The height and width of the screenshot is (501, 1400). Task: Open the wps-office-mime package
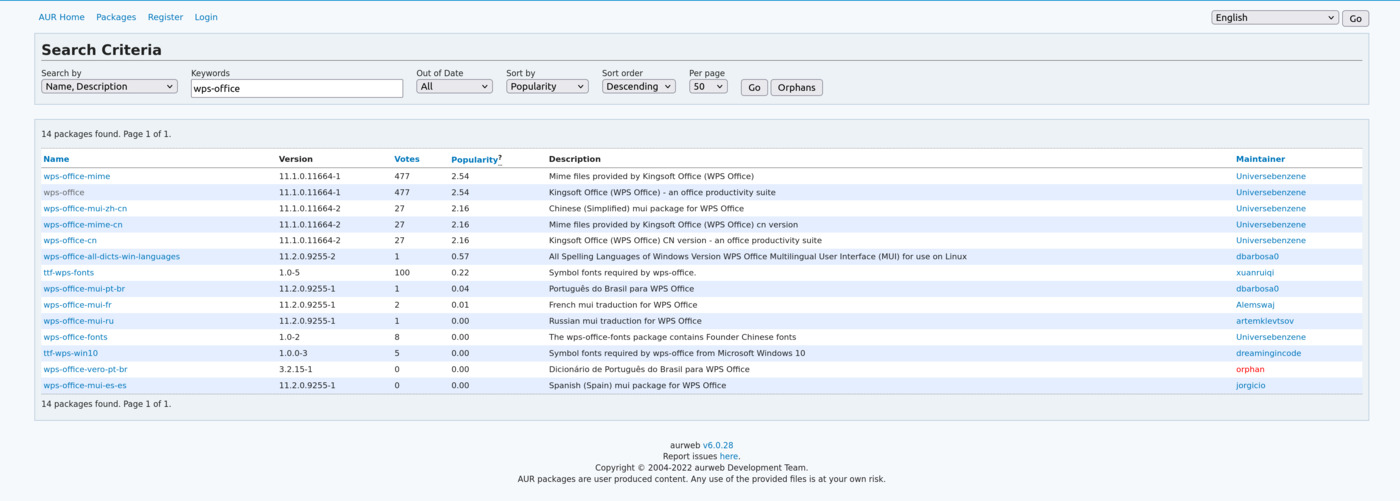point(76,176)
